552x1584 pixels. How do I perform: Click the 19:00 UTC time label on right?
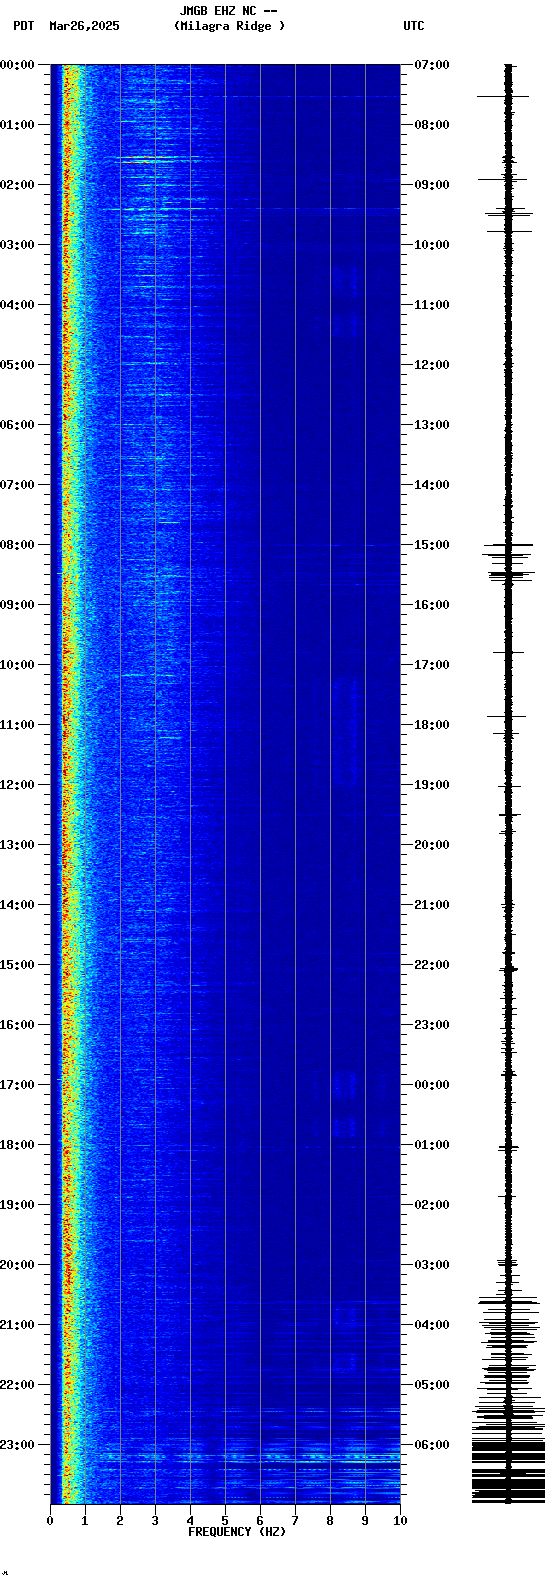432,785
